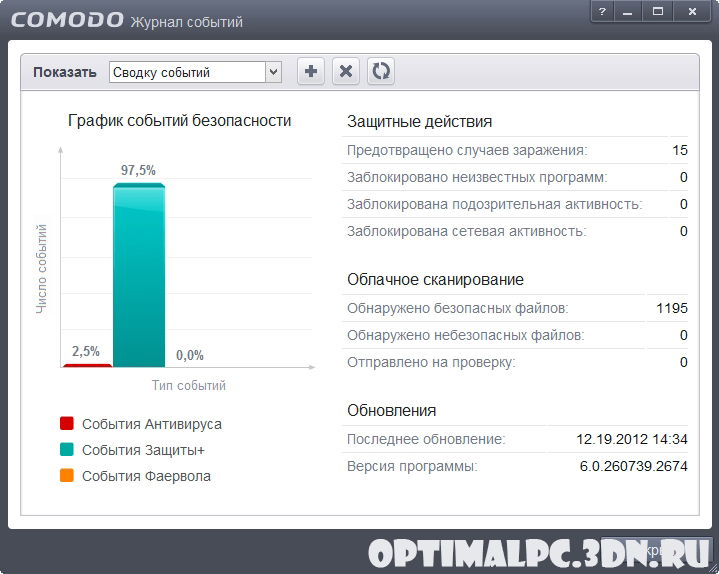Click the value 15 for prevented infections
719x574 pixels.
pyautogui.click(x=680, y=150)
